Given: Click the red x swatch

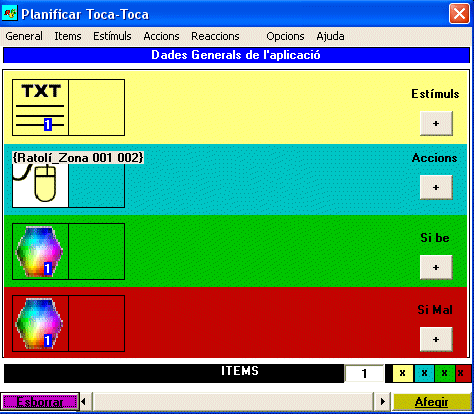Looking at the screenshot, I should (463, 373).
